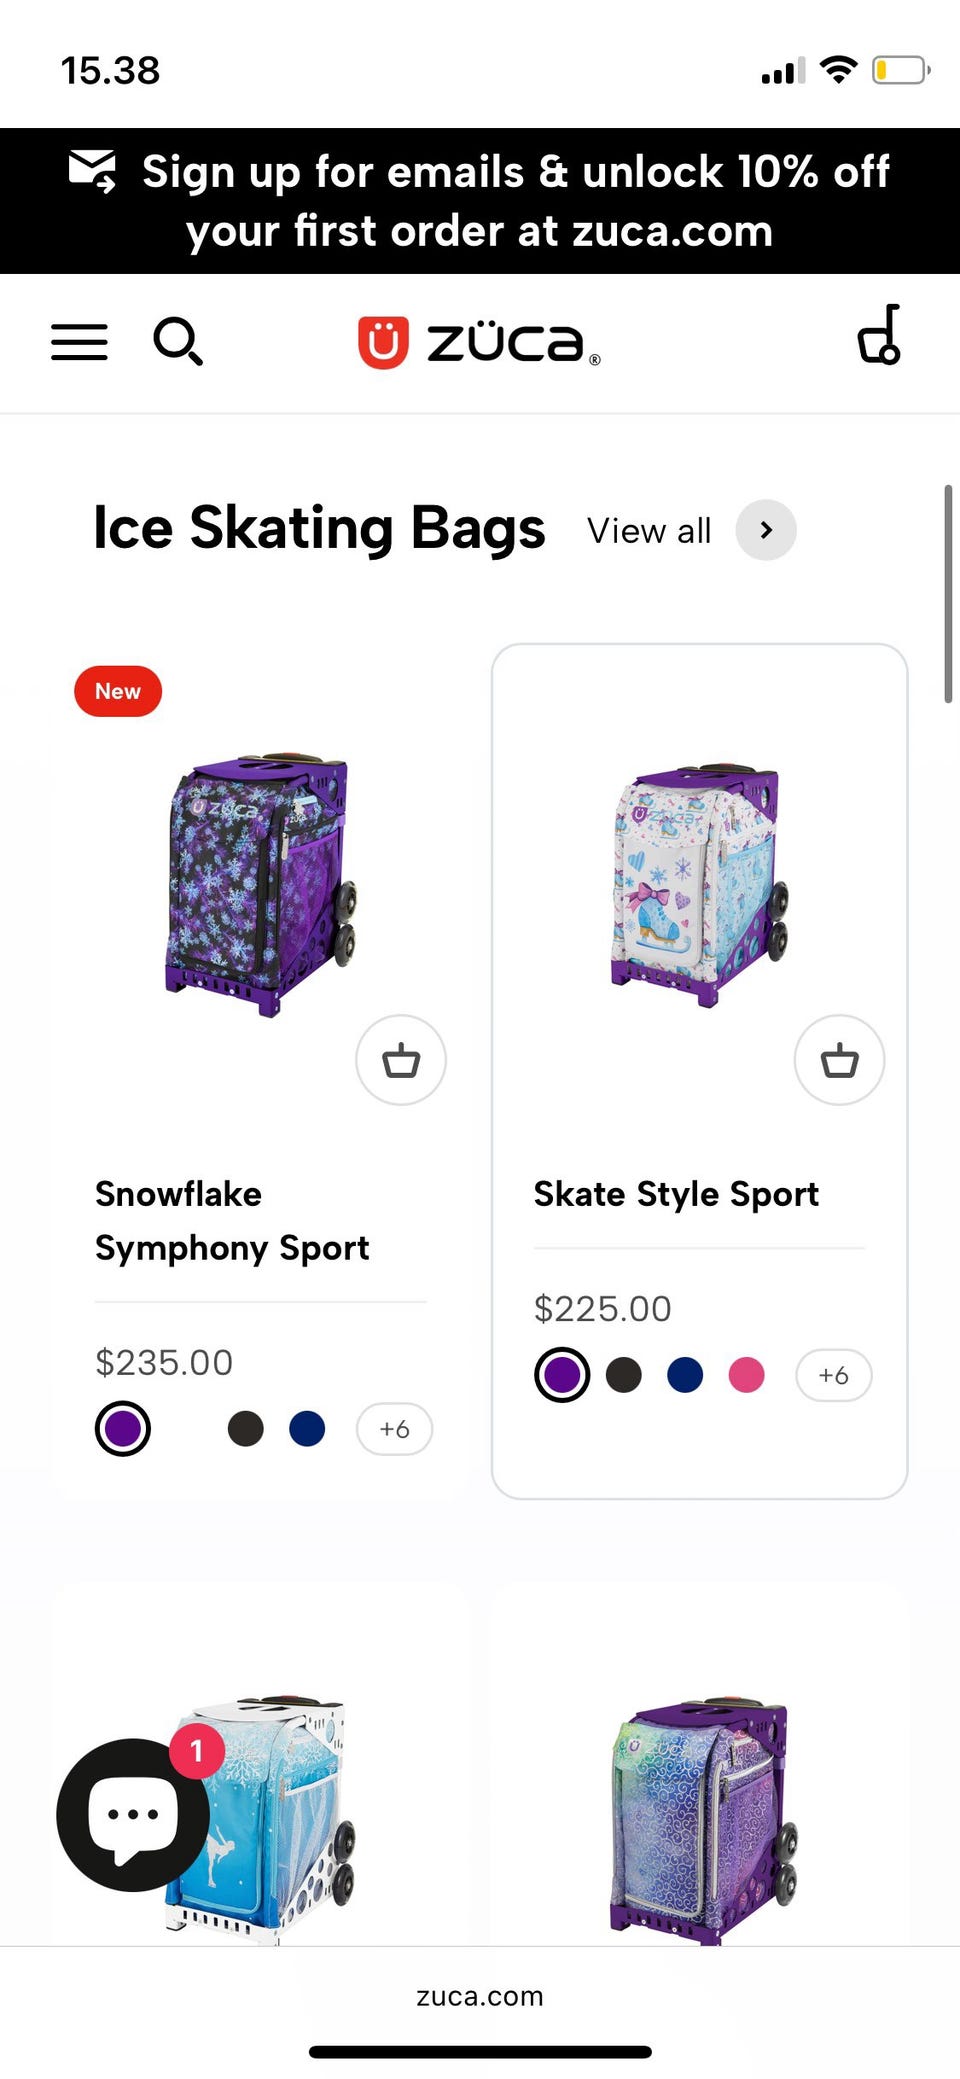Select purple frame for Snowflake Symphony Sport
This screenshot has width=960, height=2079.
point(123,1429)
